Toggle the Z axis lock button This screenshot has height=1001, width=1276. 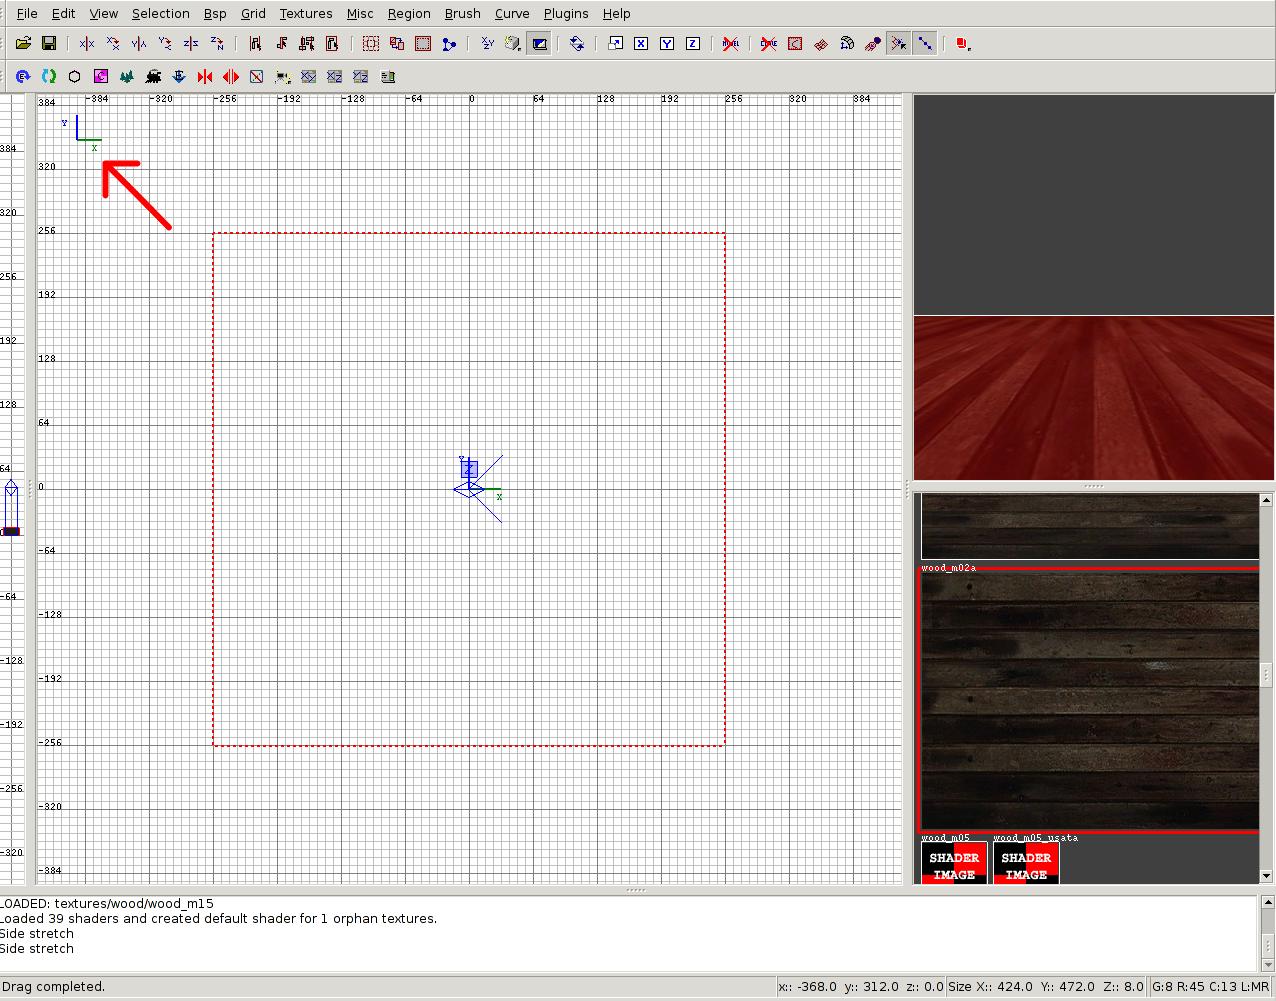[x=693, y=44]
